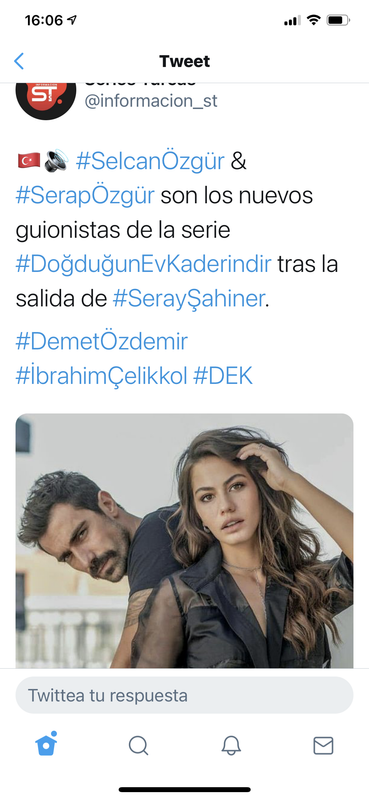Tap the Twittea tu respuesta field
The height and width of the screenshot is (800, 369).
[x=184, y=695]
